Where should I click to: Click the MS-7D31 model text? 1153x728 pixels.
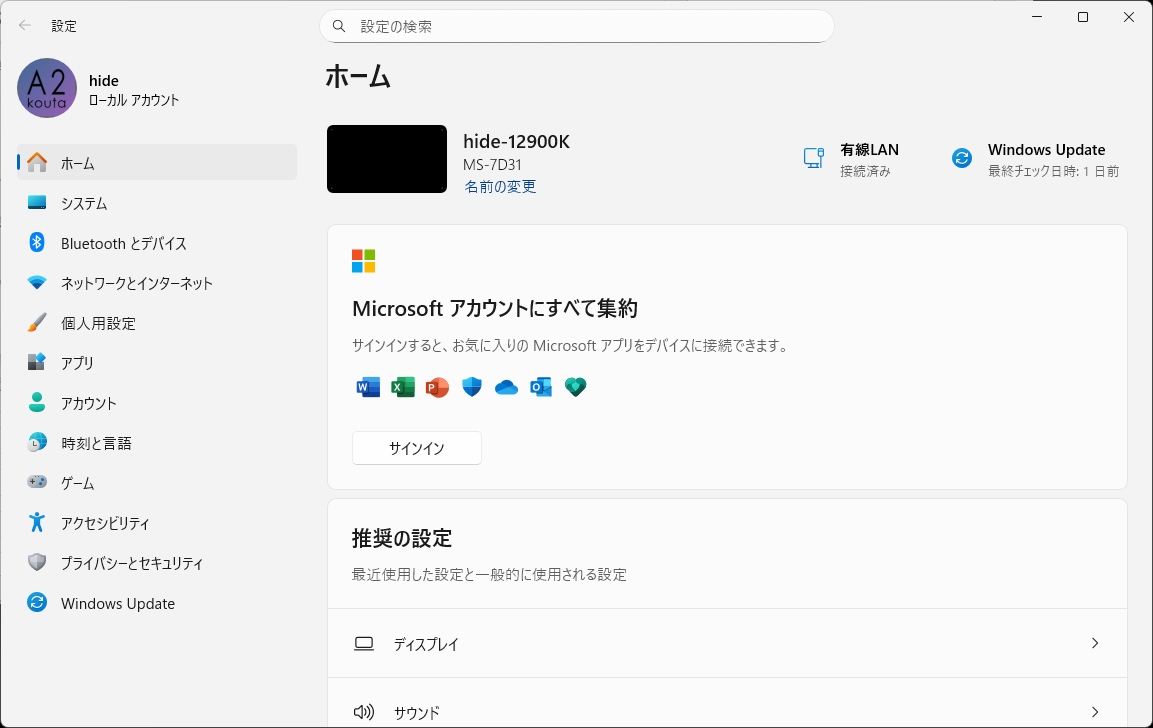tap(492, 165)
